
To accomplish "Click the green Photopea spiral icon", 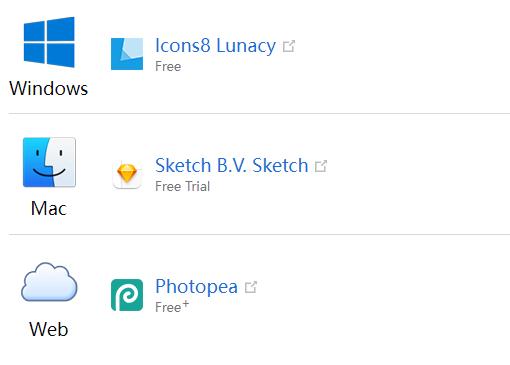I will 127,295.
